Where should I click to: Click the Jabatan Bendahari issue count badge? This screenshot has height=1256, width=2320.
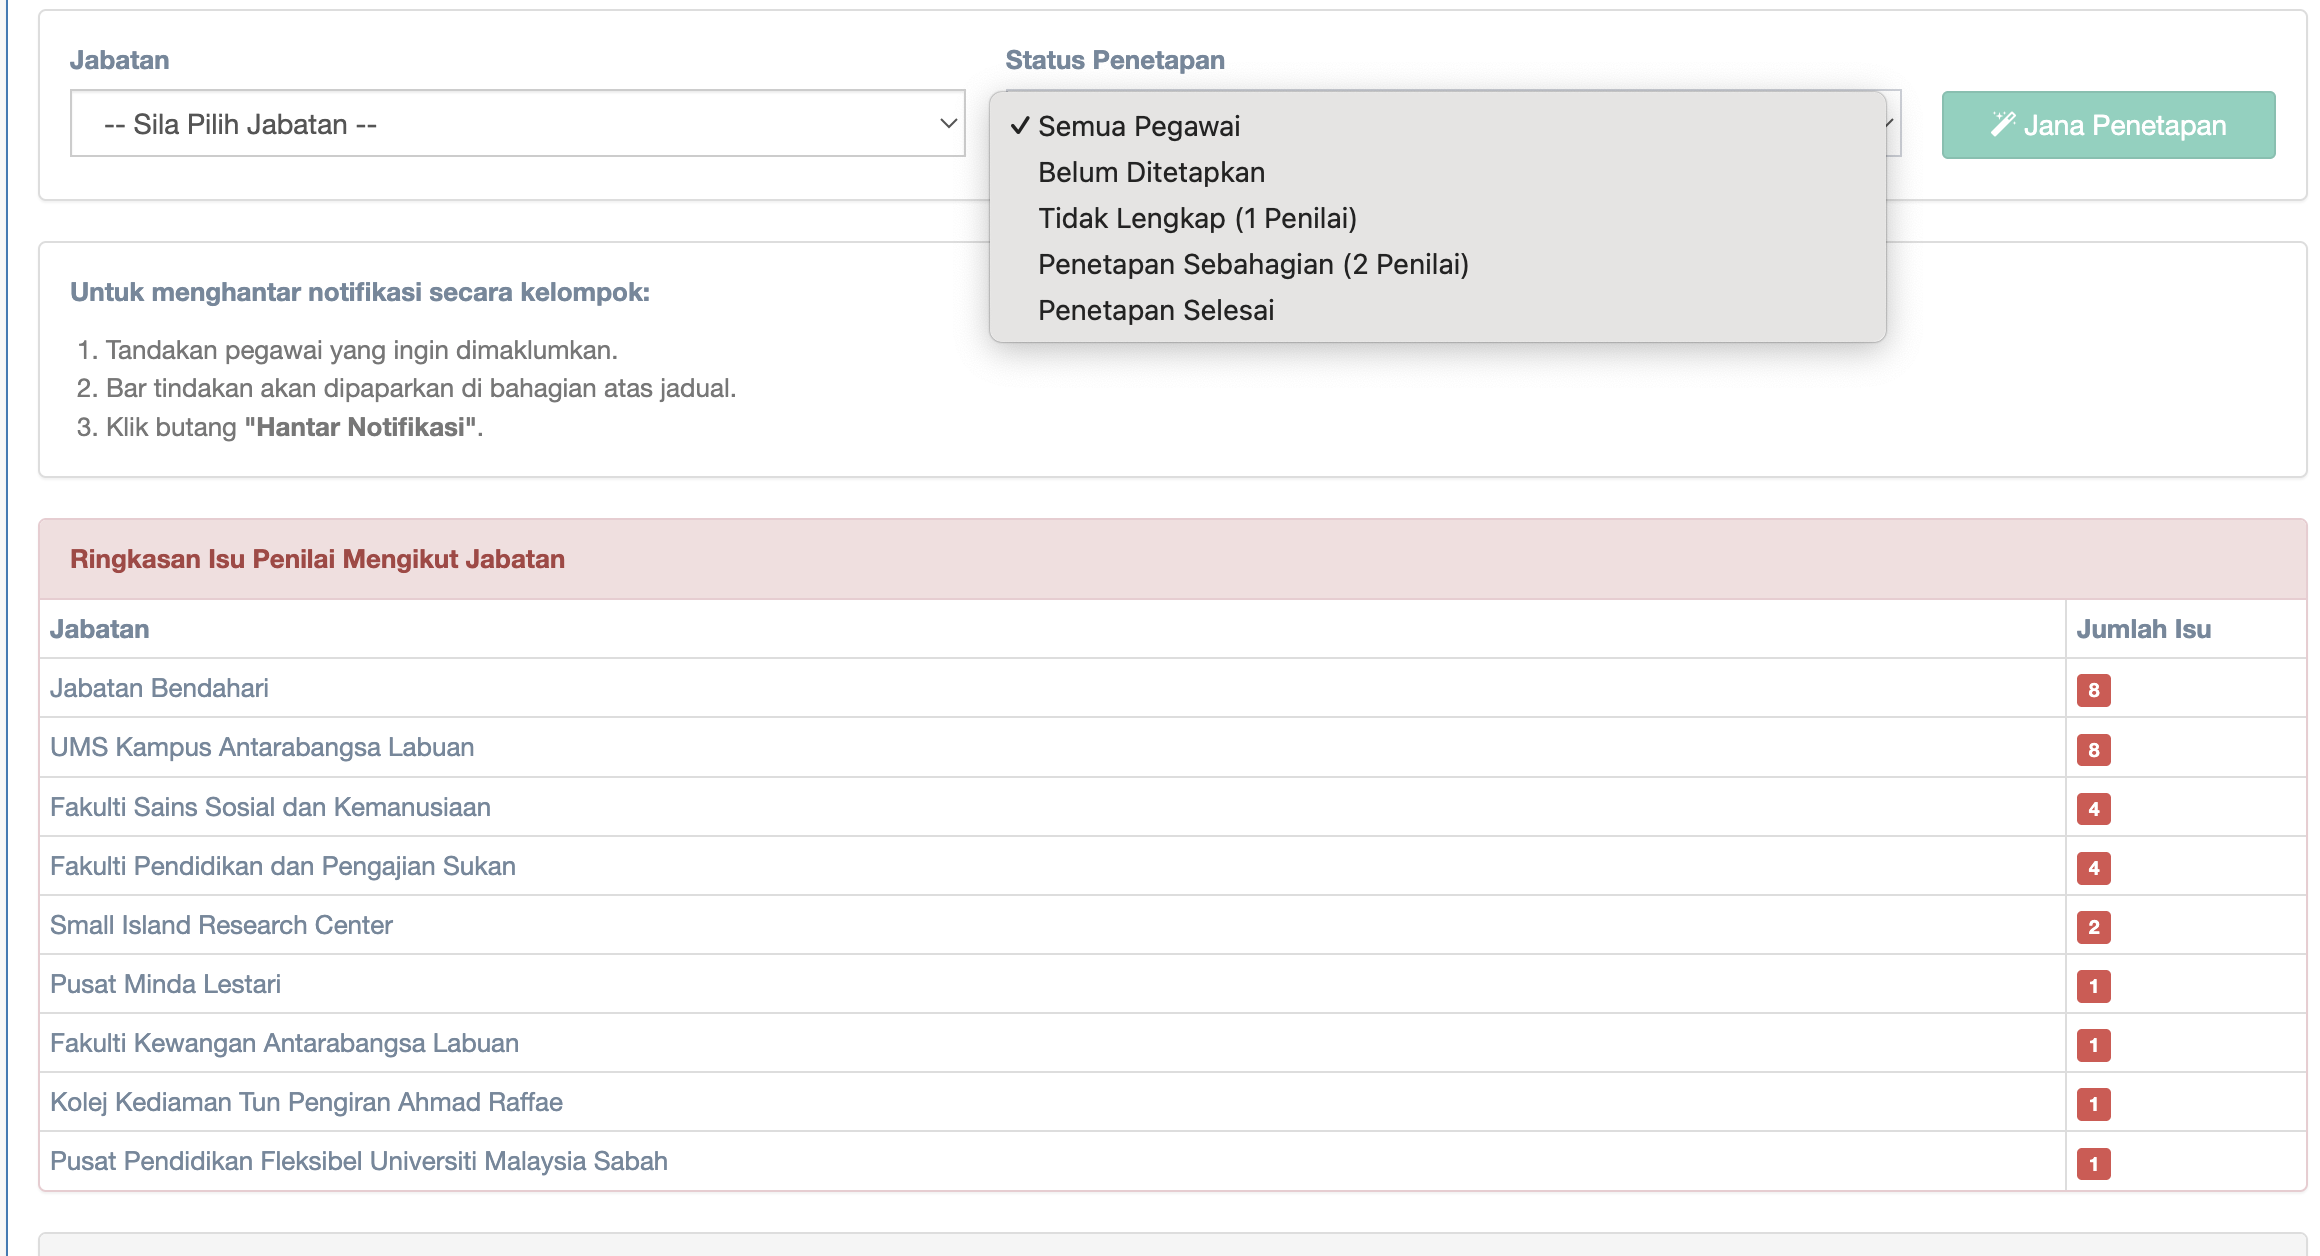click(2093, 690)
